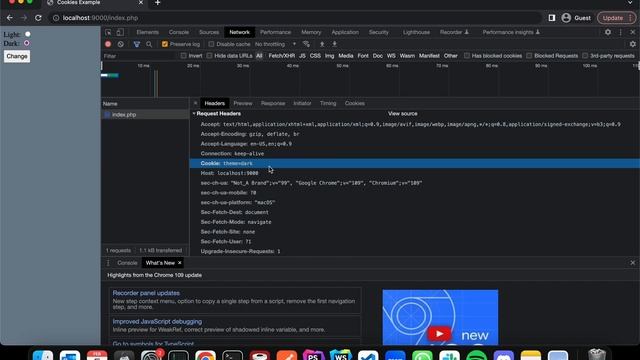Select the Dark radio button
This screenshot has height=360, width=640.
pyautogui.click(x=27, y=43)
